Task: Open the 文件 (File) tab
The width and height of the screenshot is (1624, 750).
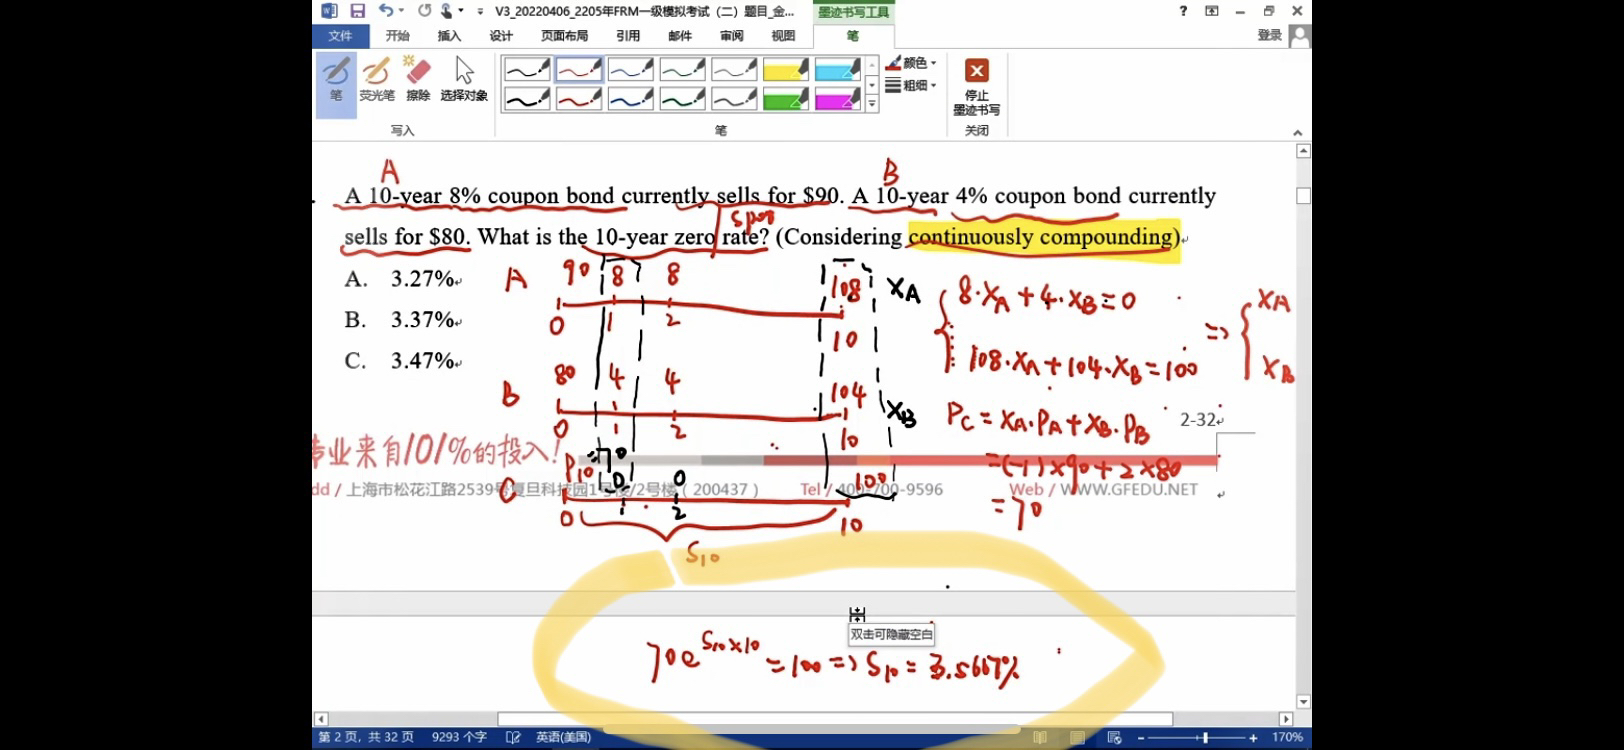Action: [x=340, y=36]
